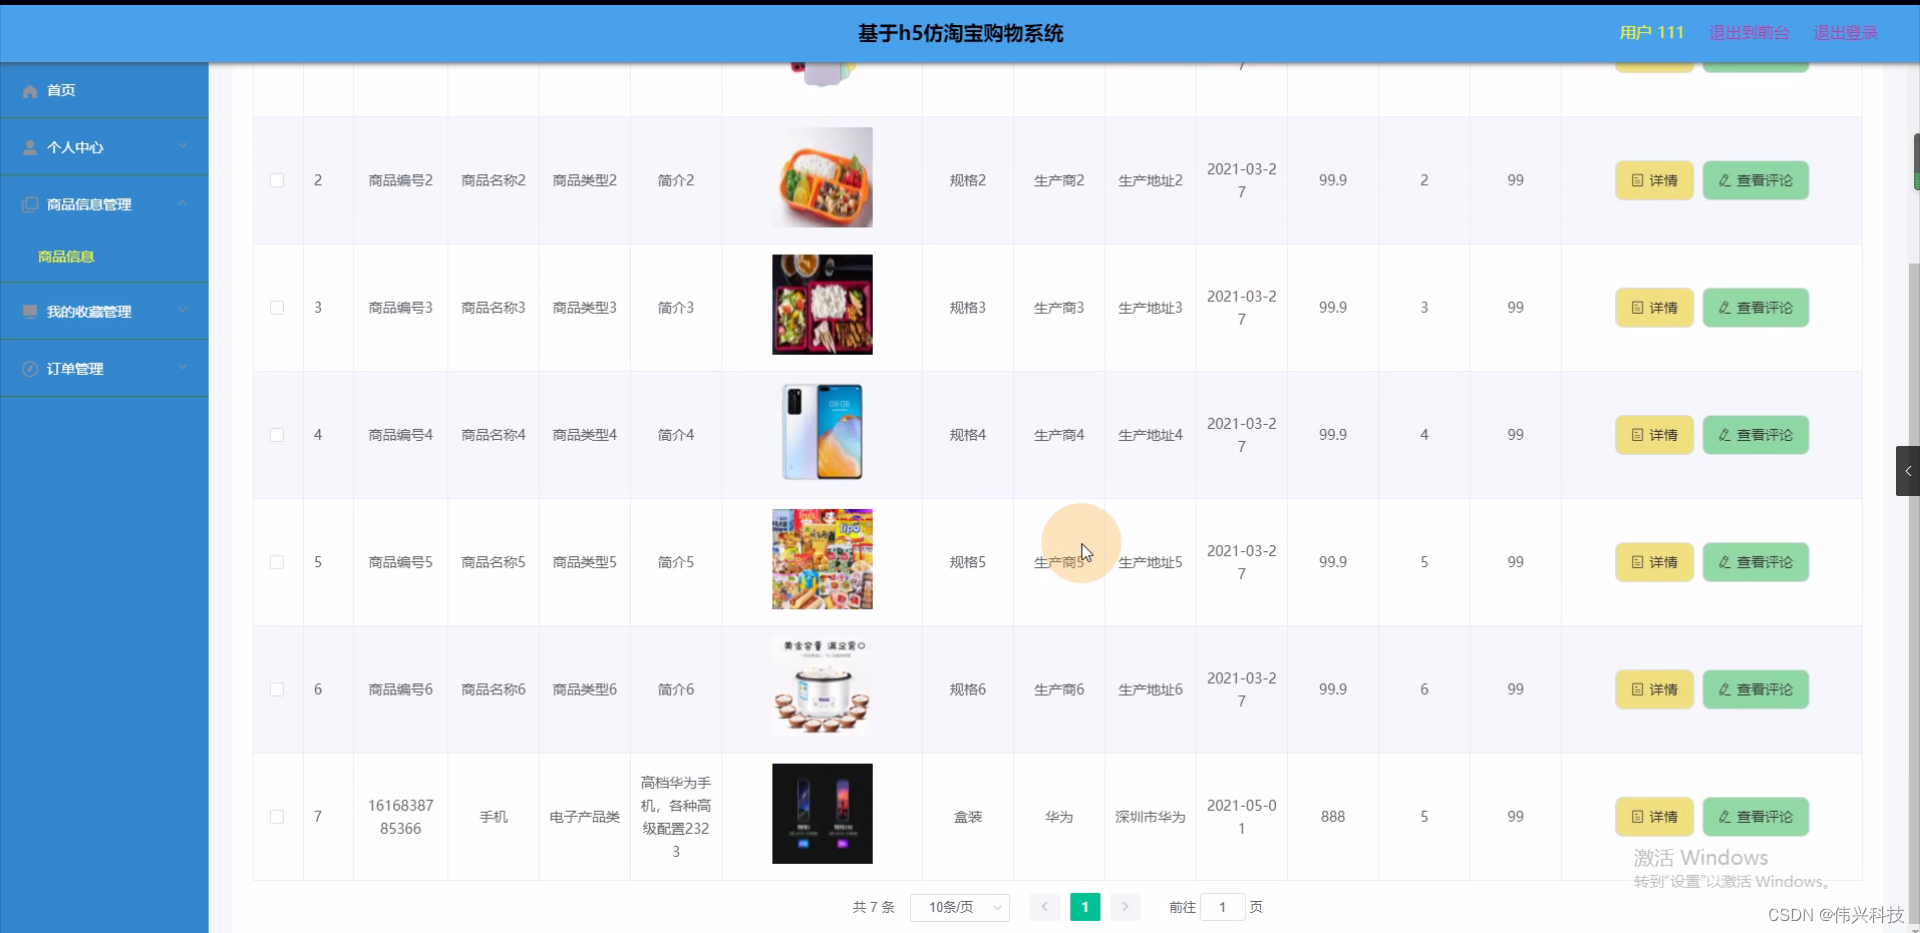Check the checkbox on row 2
Viewport: 1920px width, 933px height.
[x=277, y=180]
